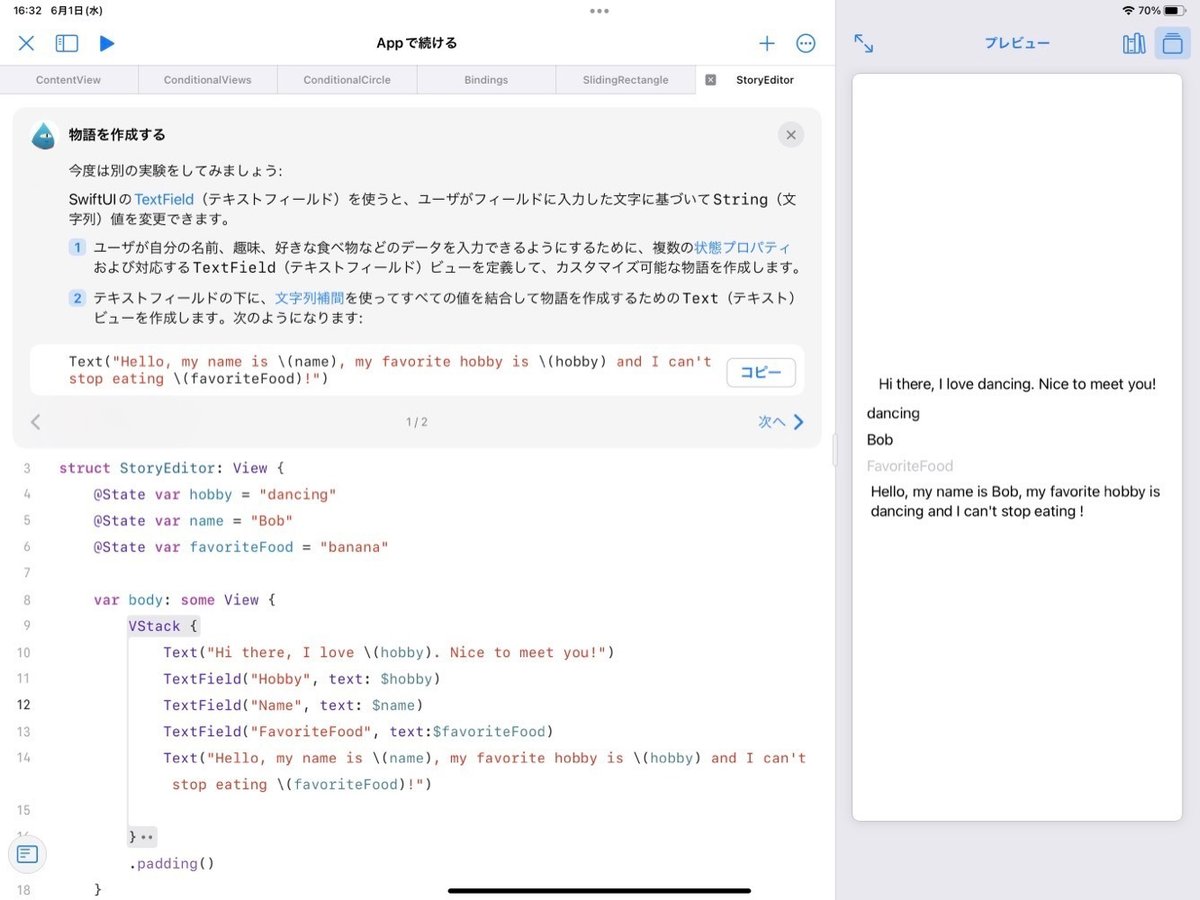Click line number 12 in the gutter
This screenshot has width=1200, height=900.
coord(25,705)
